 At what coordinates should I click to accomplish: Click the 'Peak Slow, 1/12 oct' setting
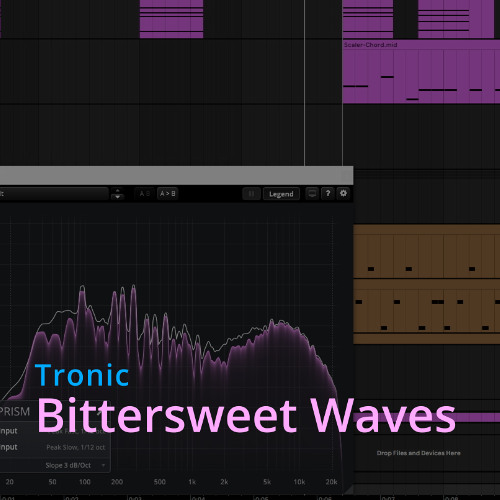point(76,447)
